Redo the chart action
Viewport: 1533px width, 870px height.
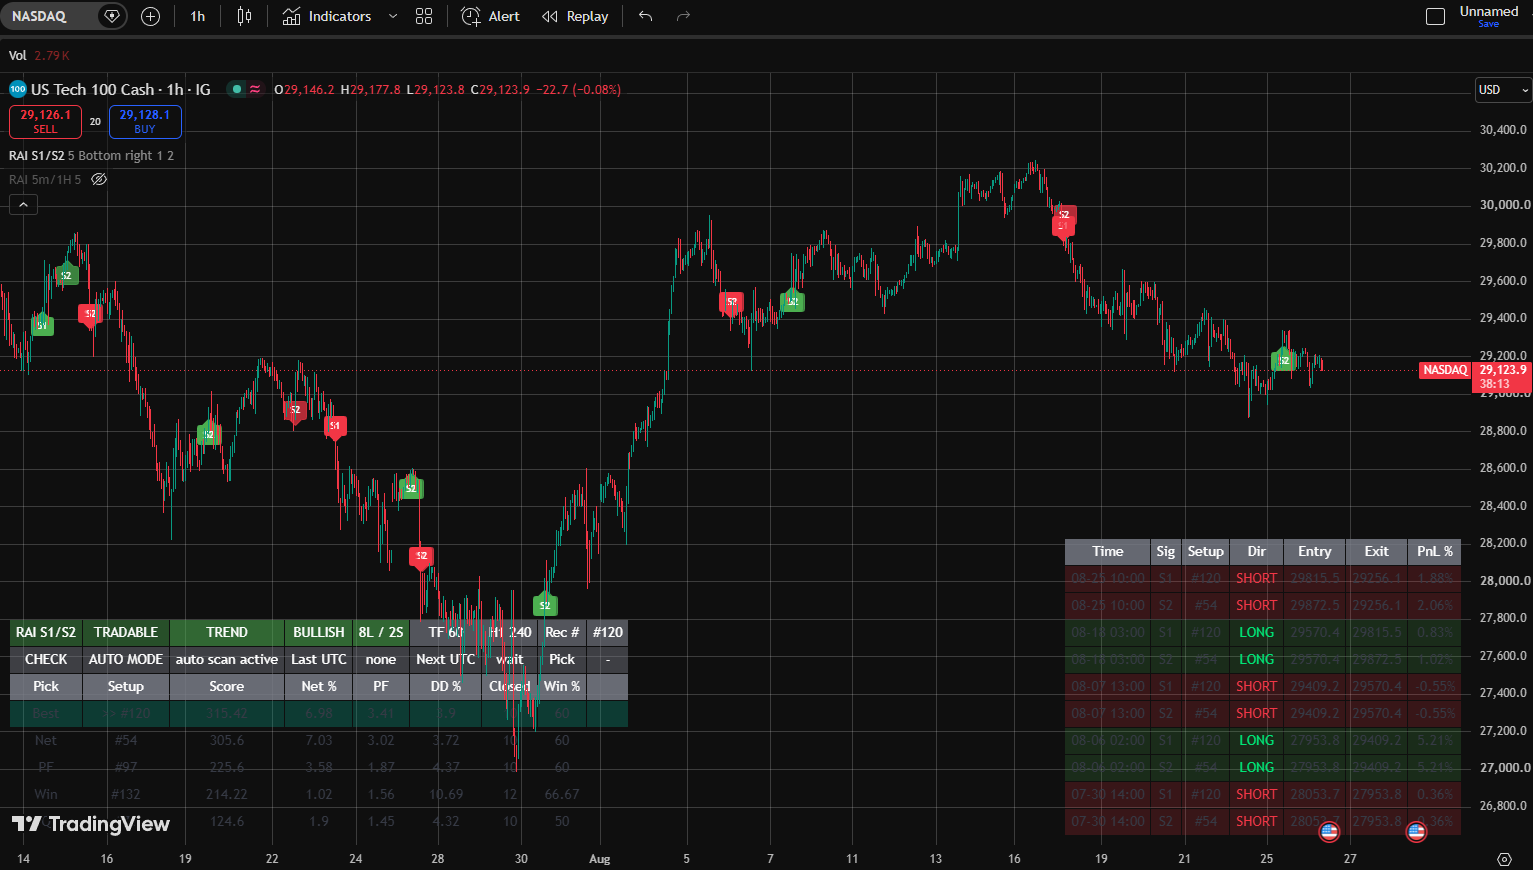tap(684, 16)
